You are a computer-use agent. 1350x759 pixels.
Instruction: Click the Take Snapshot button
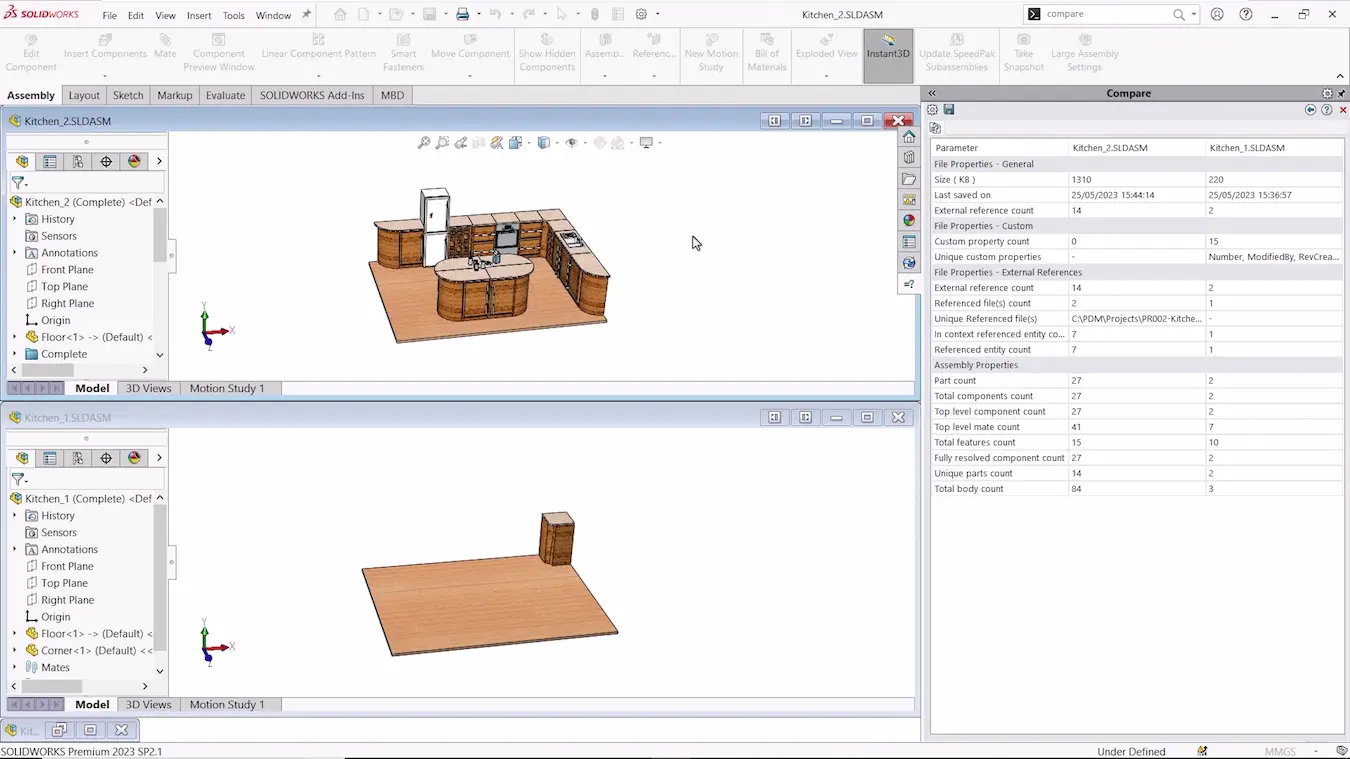[1023, 50]
